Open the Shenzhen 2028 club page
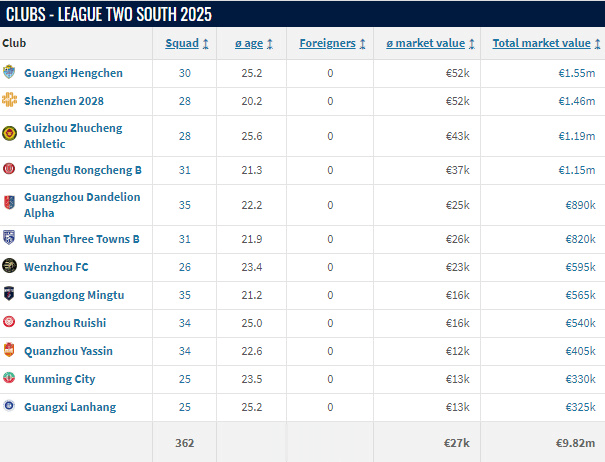This screenshot has width=605, height=462. (64, 101)
